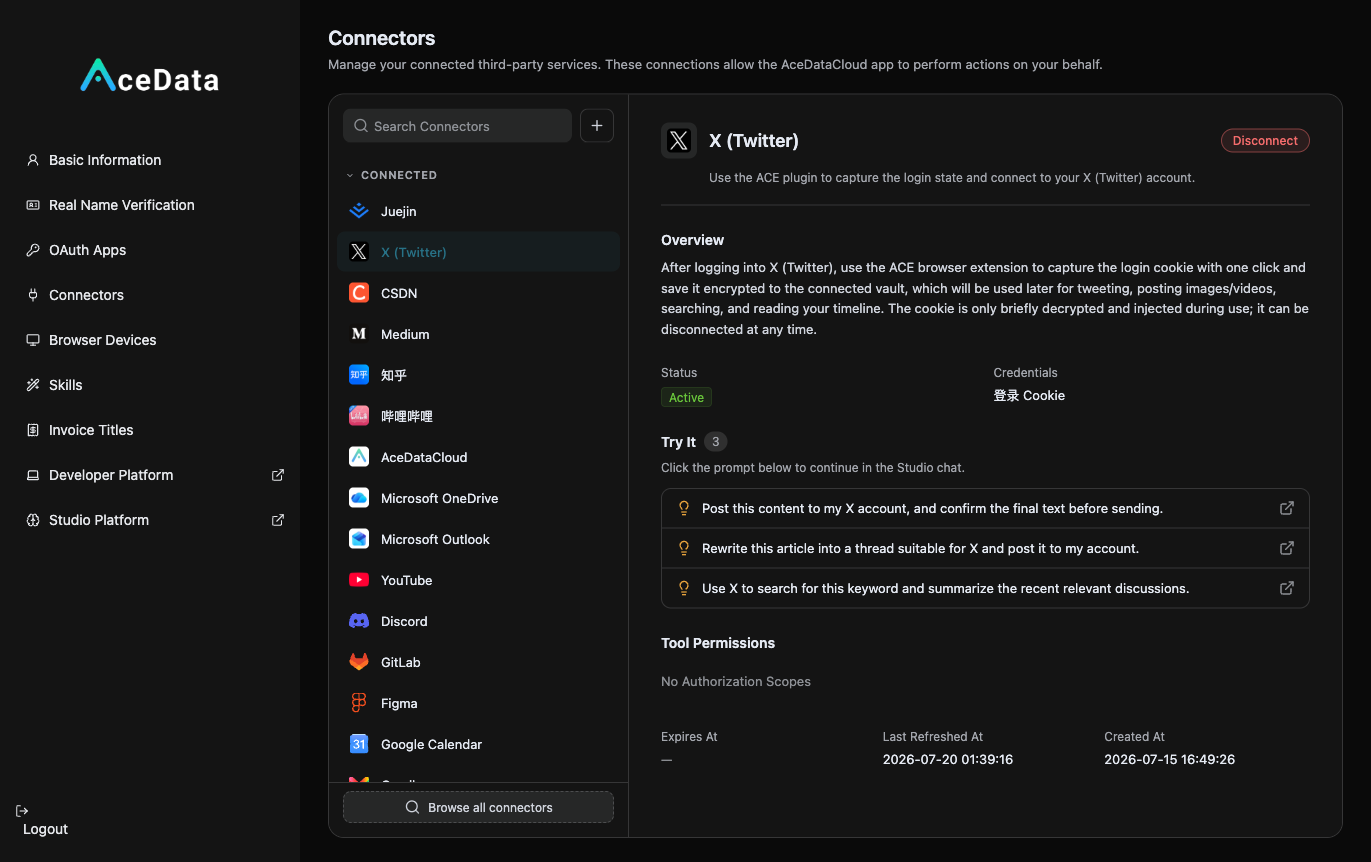Click the AceDataCloud connector icon

[359, 457]
